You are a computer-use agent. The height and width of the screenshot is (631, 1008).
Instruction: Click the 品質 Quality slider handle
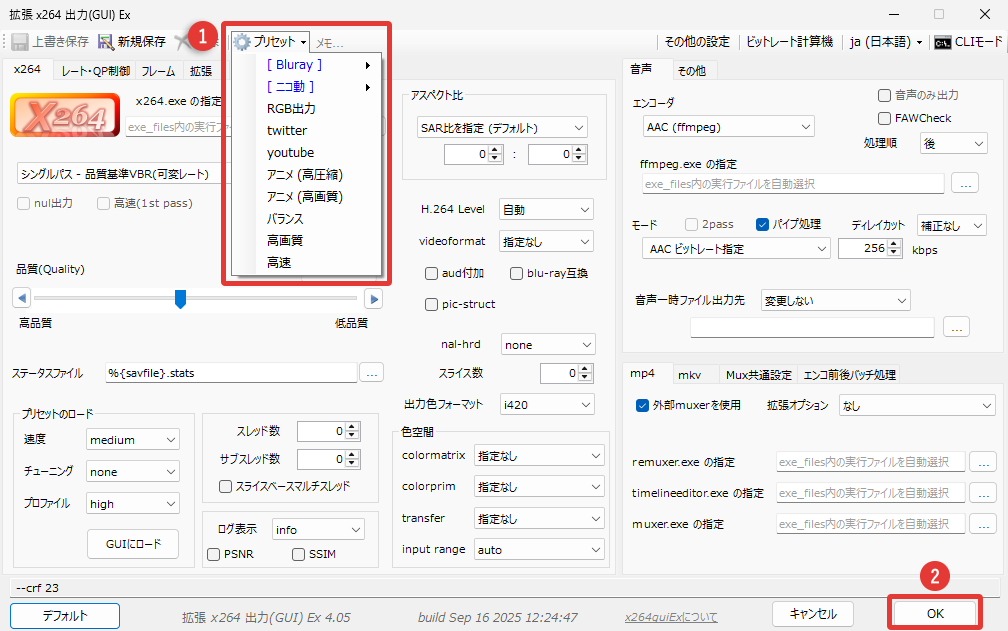(180, 298)
